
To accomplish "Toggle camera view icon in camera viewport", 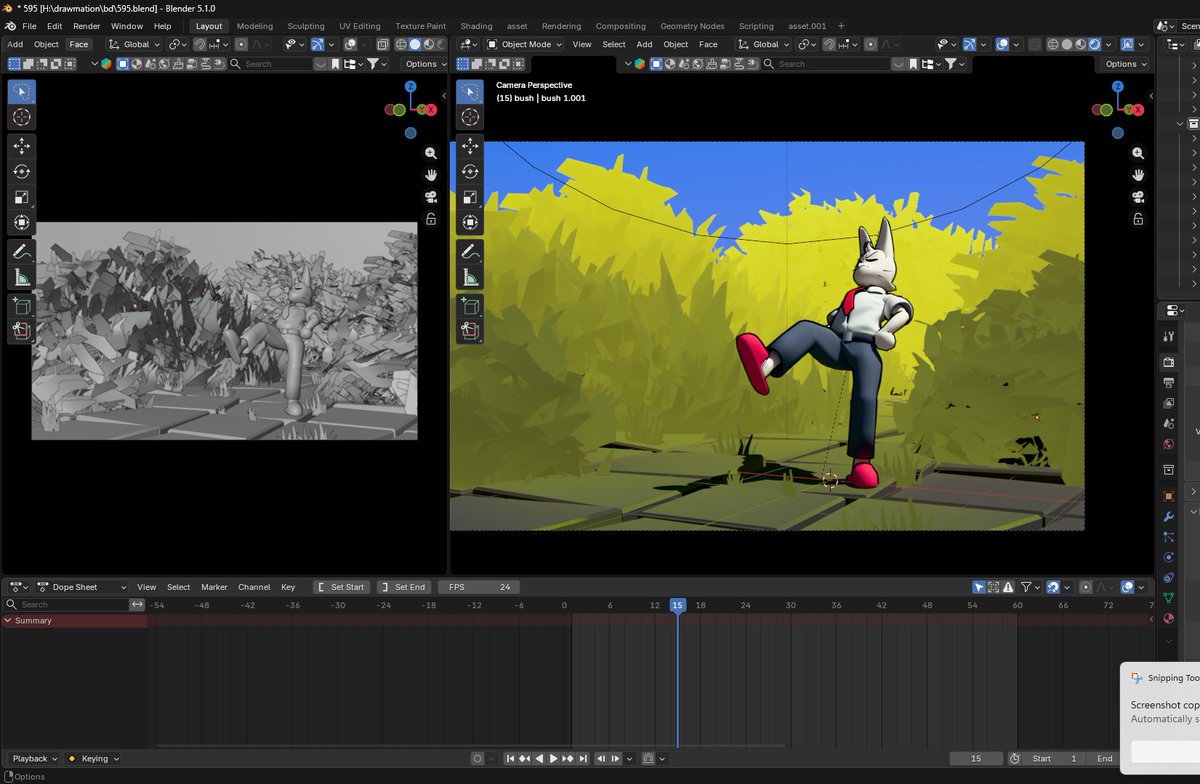I will (x=1138, y=197).
